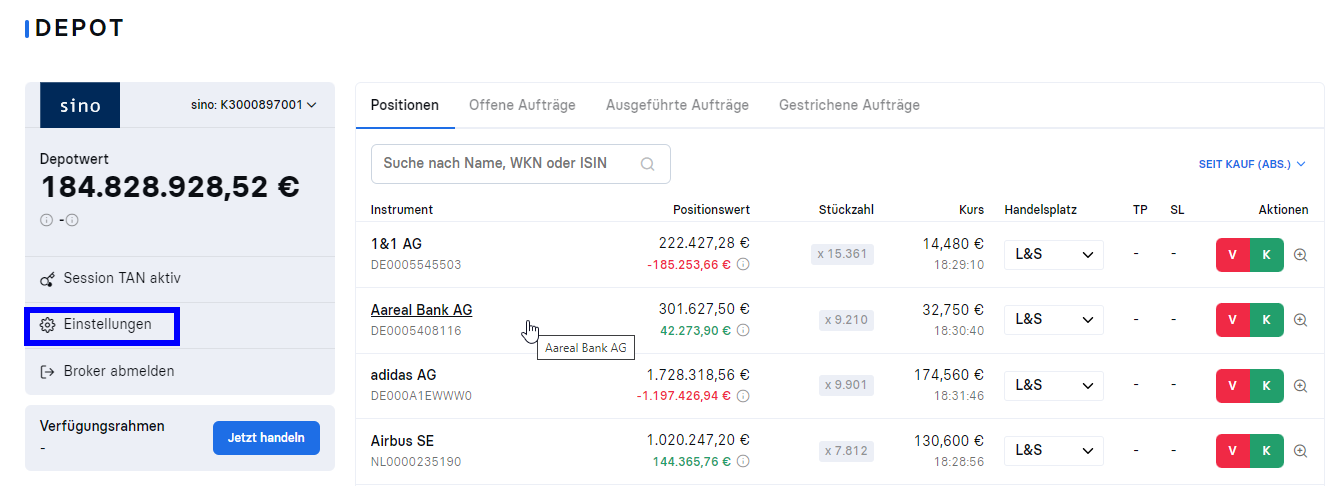This screenshot has height=486, width=1327.
Task: Click the zoom-in icon for 1&1 AG
Action: pyautogui.click(x=1300, y=255)
